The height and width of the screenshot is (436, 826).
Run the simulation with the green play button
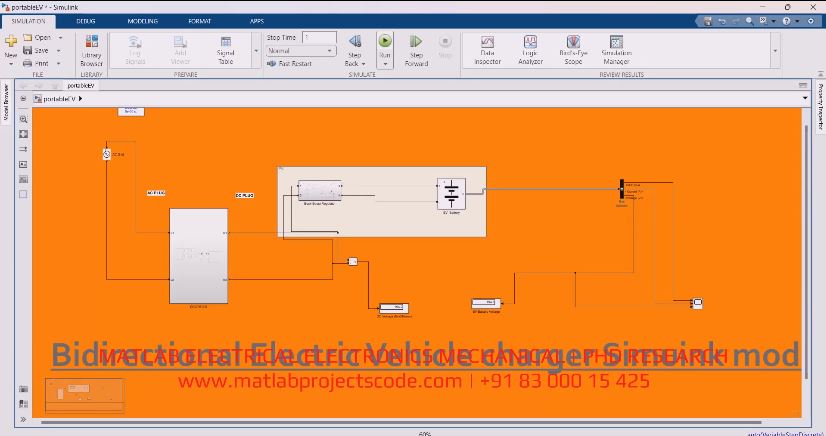click(385, 41)
